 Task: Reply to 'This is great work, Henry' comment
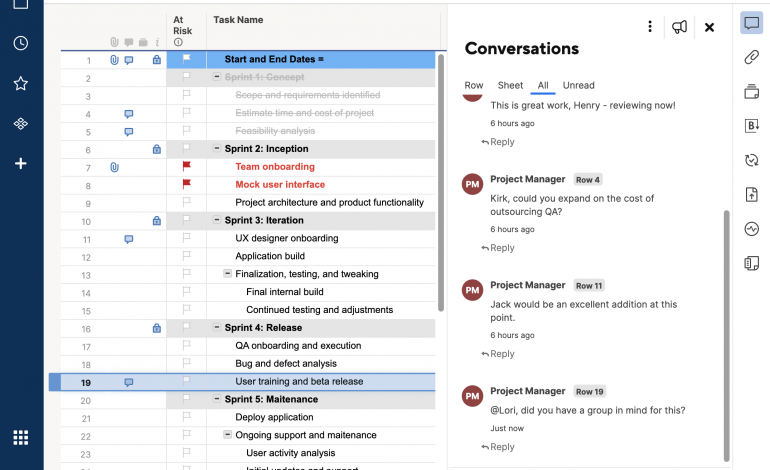(x=498, y=142)
